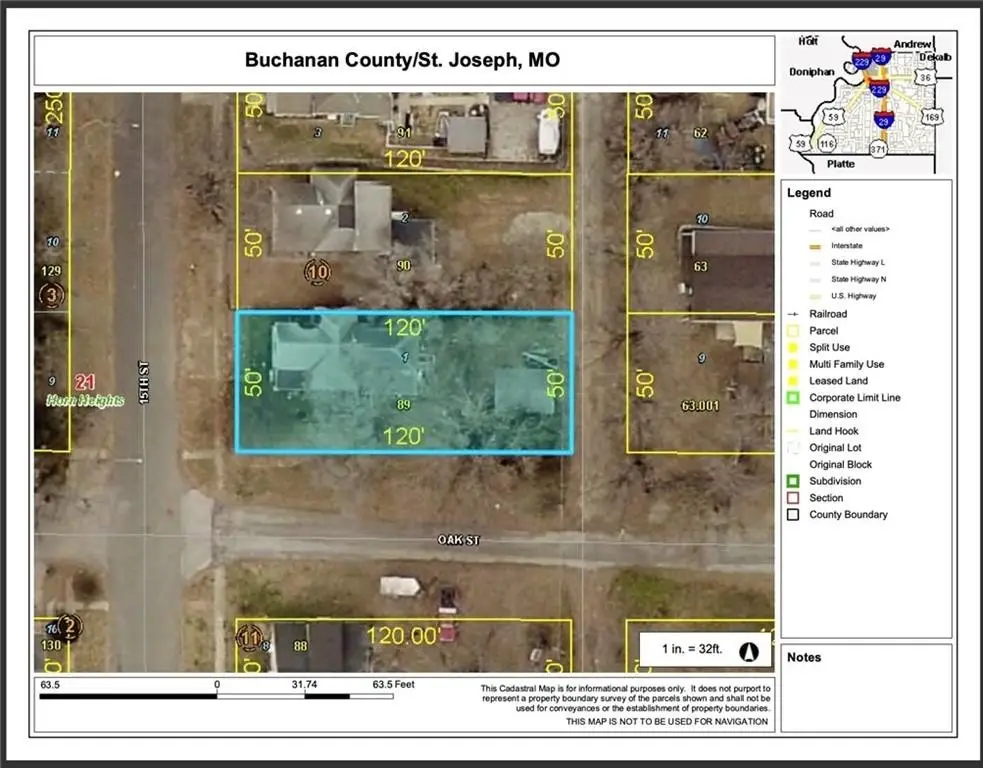The image size is (983, 768).
Task: Click the US Highway 169 shield
Action: (932, 117)
